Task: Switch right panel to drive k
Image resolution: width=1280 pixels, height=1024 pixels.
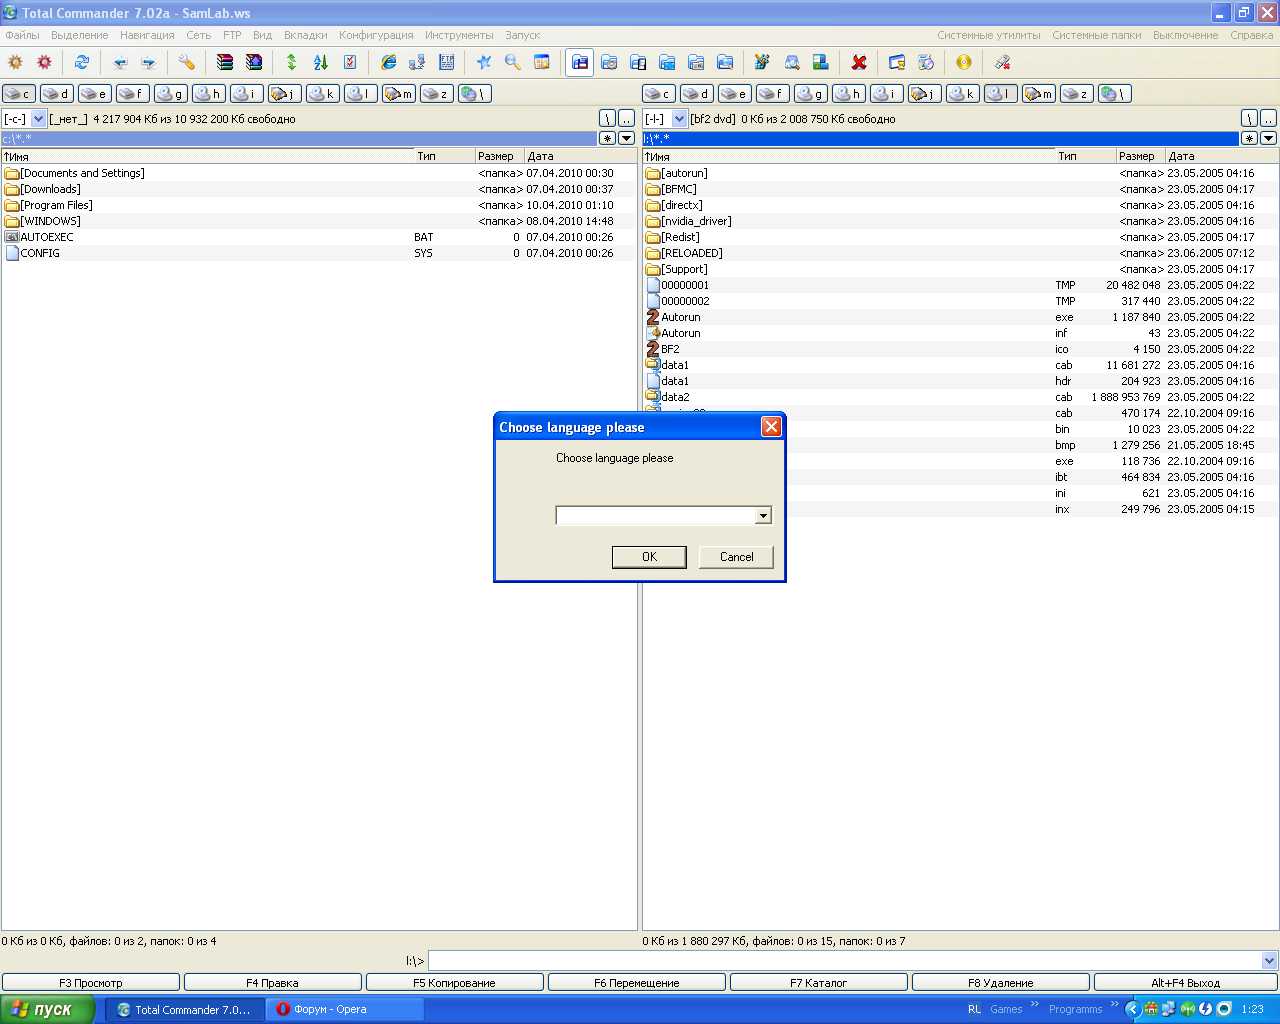Action: pos(963,93)
